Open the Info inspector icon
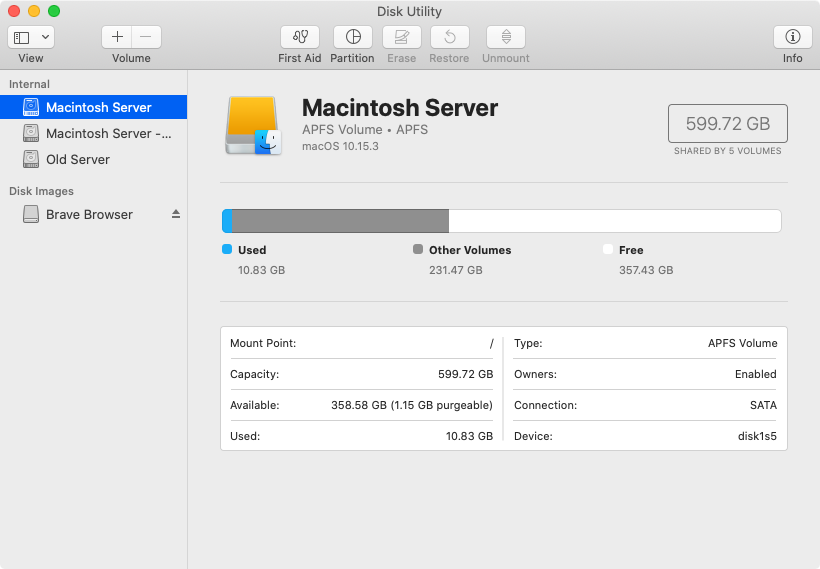Viewport: 820px width, 569px height. pos(792,37)
